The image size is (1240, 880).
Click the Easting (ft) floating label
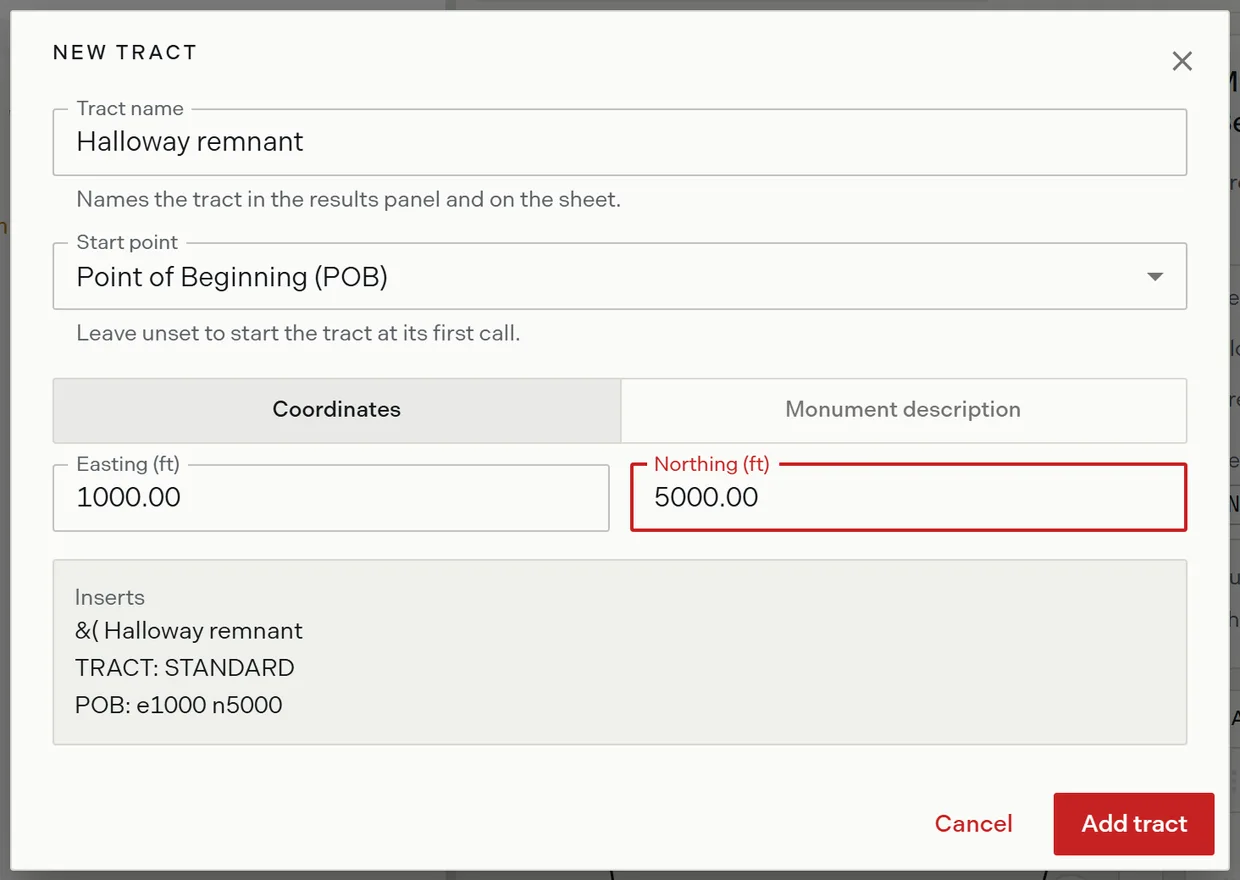tap(128, 464)
